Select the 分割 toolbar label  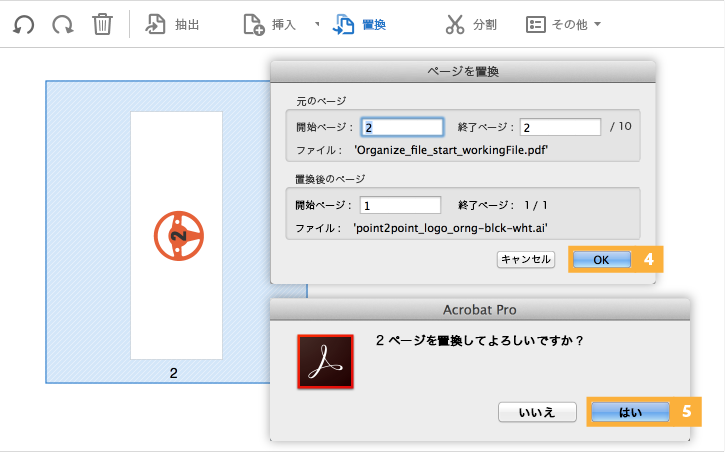(x=485, y=24)
